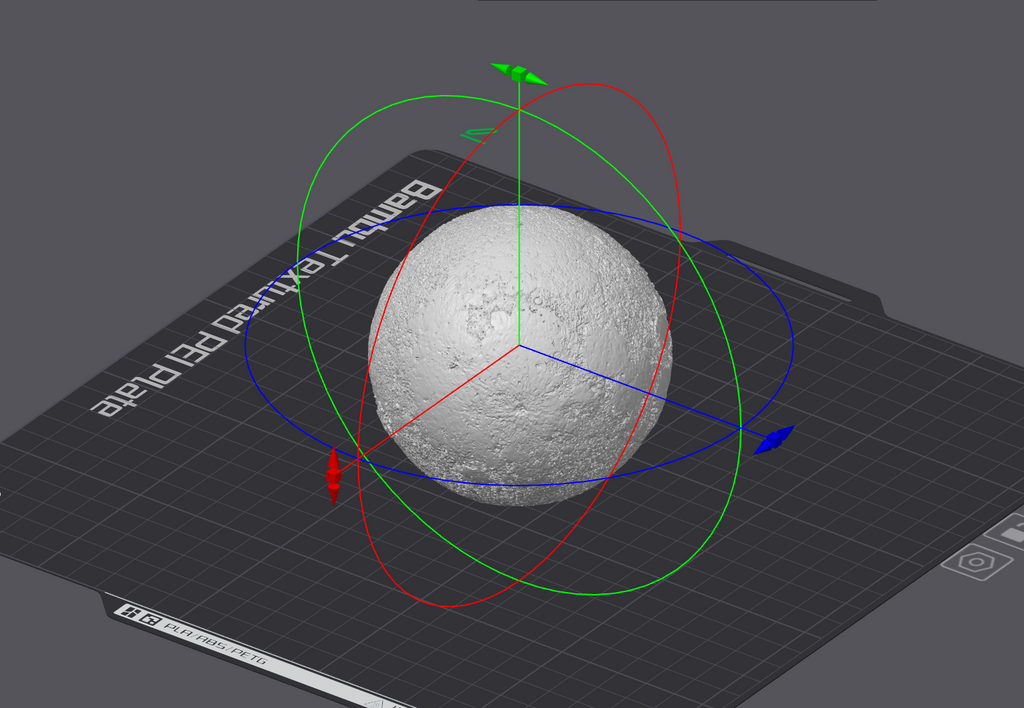Select the moon sphere model
The height and width of the screenshot is (708, 1024).
[520, 355]
